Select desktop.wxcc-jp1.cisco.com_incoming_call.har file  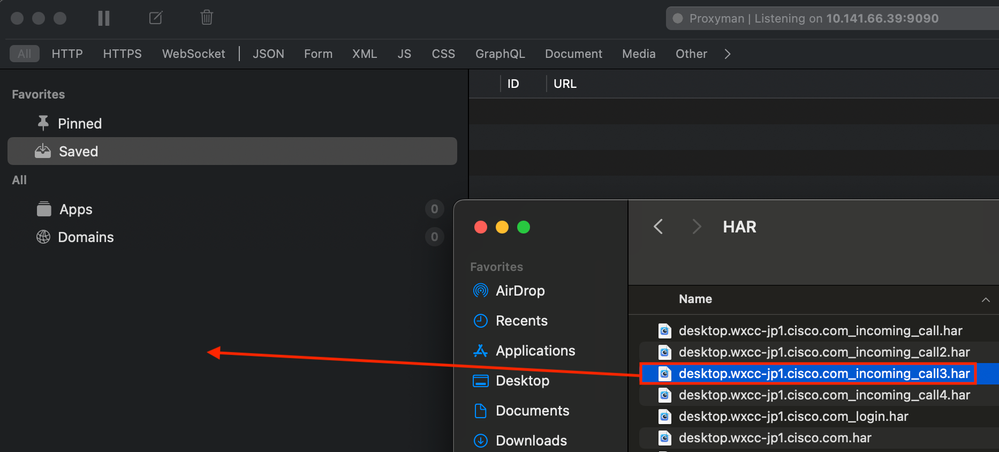(x=819, y=331)
